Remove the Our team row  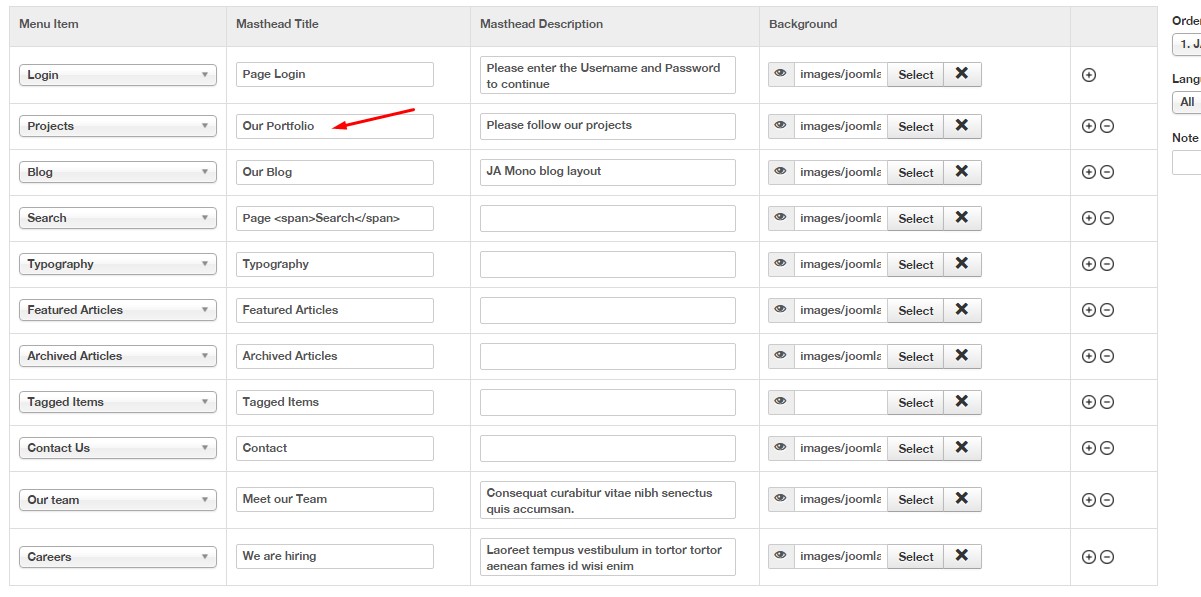point(1107,500)
